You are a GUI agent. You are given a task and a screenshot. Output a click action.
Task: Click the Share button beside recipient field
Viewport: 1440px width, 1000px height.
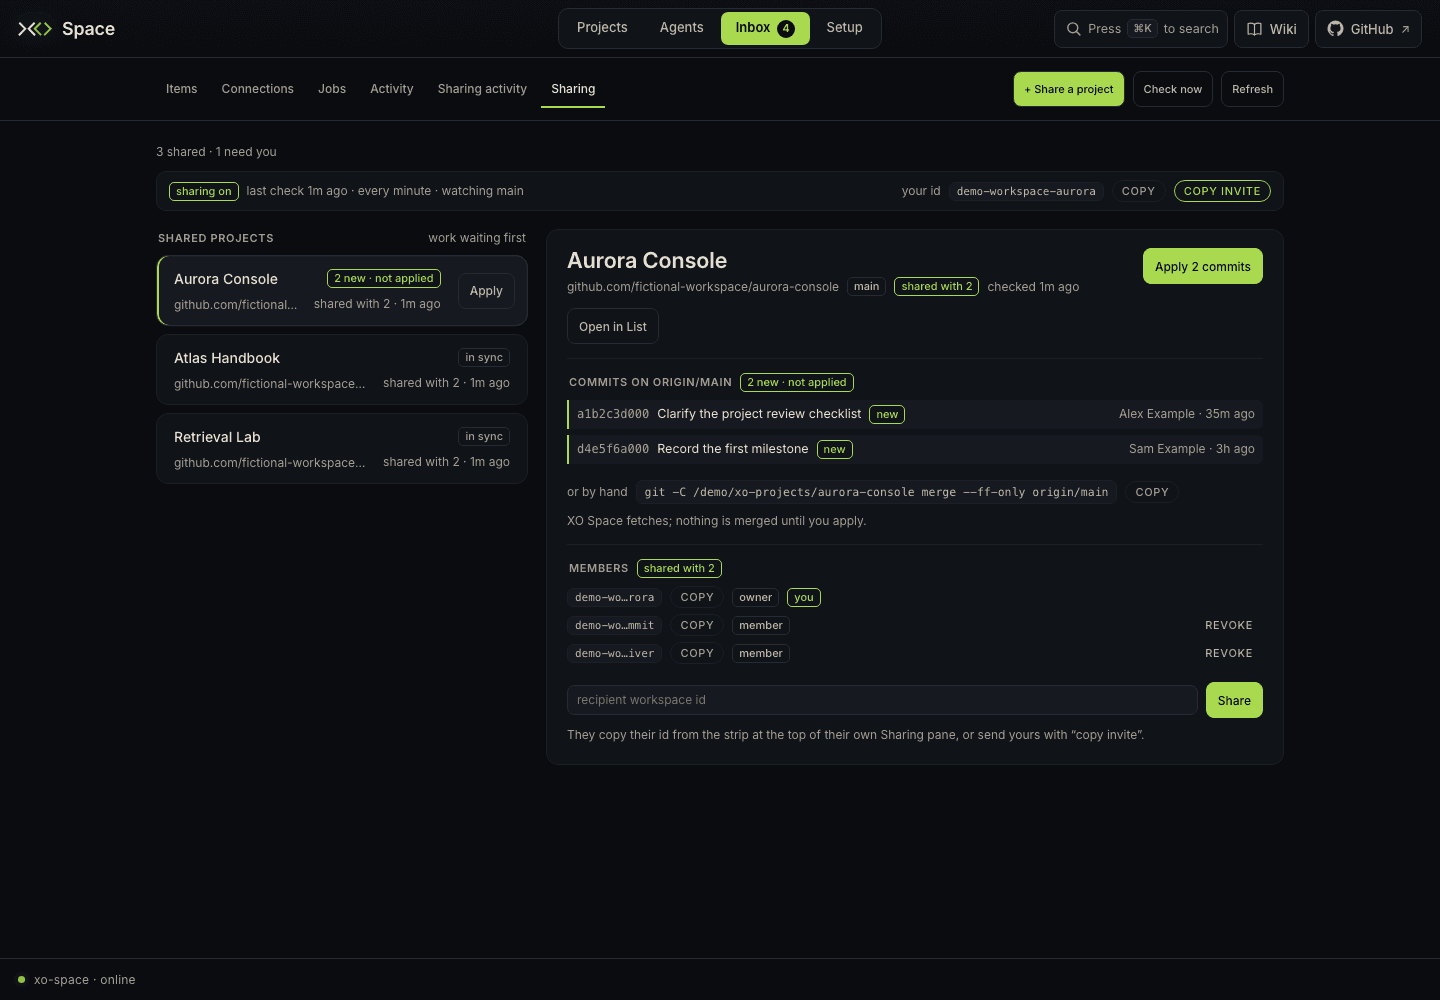(1234, 700)
